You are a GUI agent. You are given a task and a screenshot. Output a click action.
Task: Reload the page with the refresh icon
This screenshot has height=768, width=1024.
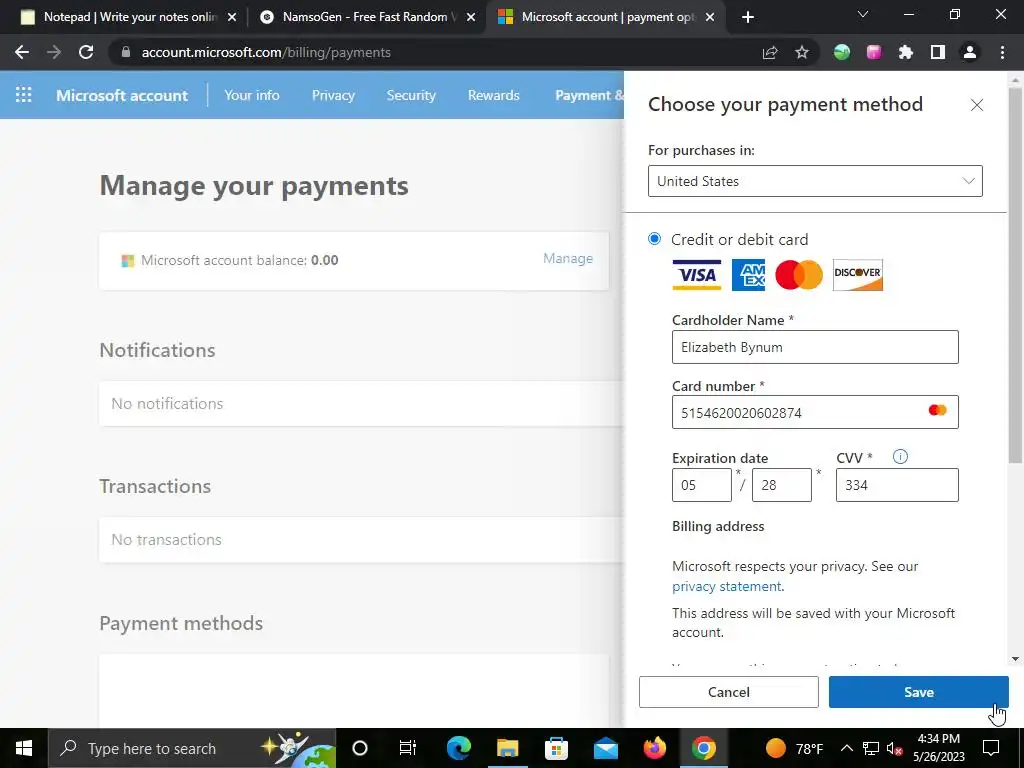point(86,52)
